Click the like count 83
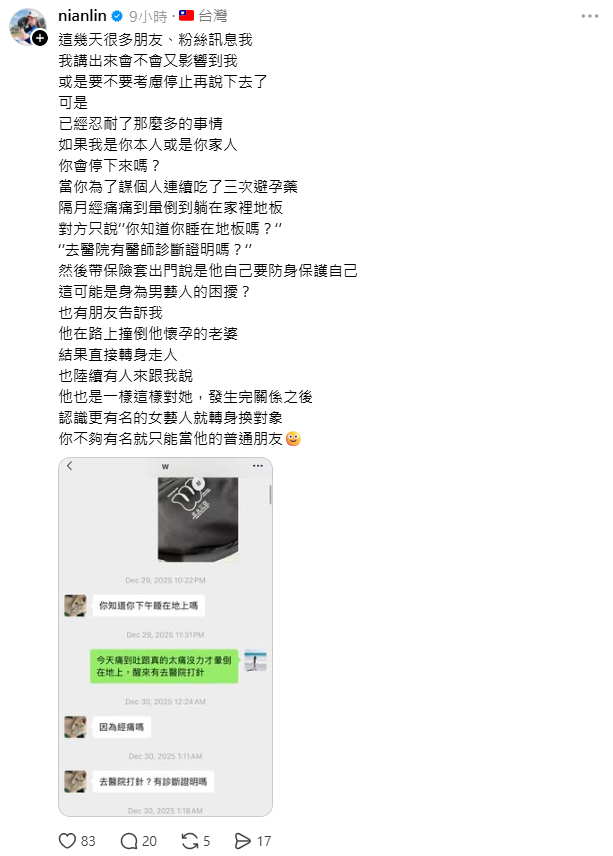 88,841
